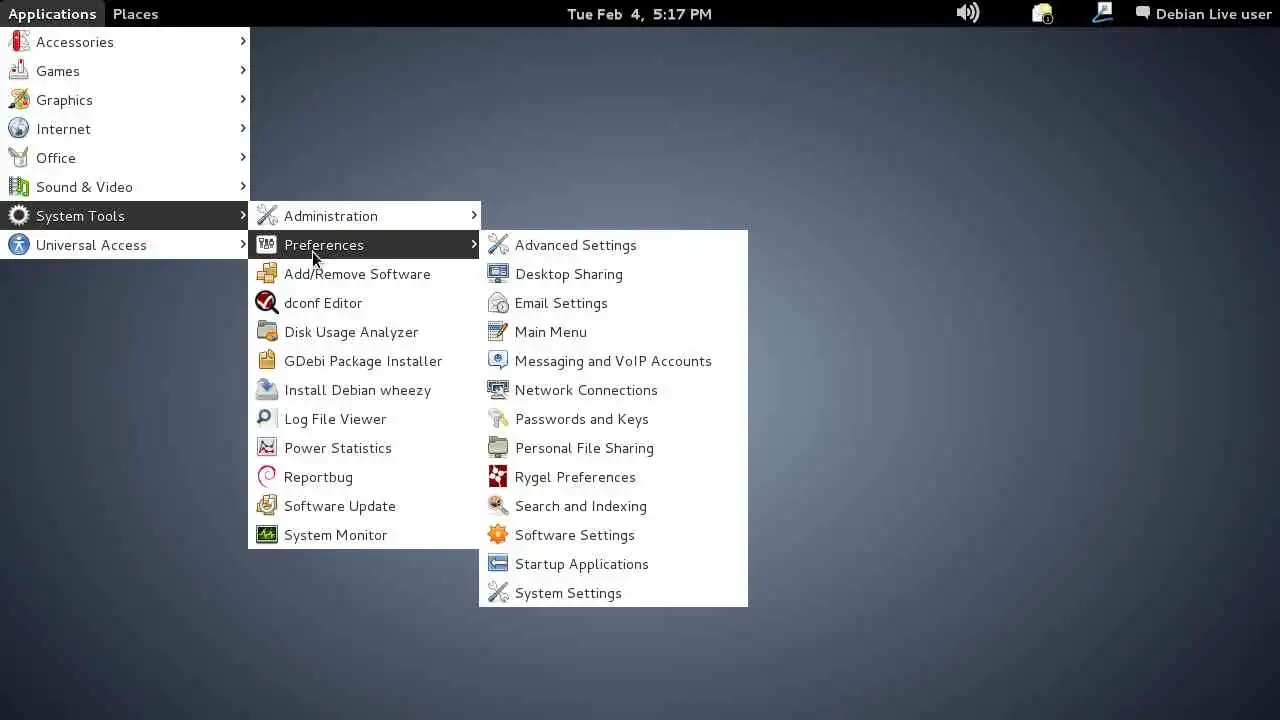Click the Preferences submenu arrow
Image resolution: width=1280 pixels, height=720 pixels.
point(474,244)
